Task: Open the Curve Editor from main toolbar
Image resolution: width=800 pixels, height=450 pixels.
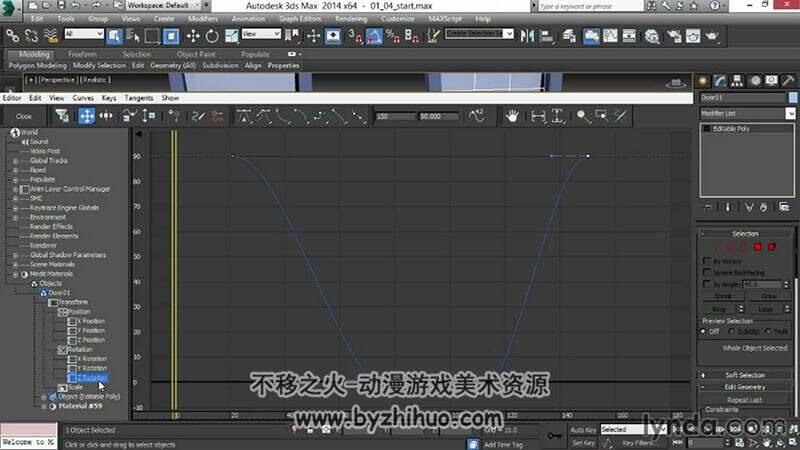Action: [x=610, y=35]
